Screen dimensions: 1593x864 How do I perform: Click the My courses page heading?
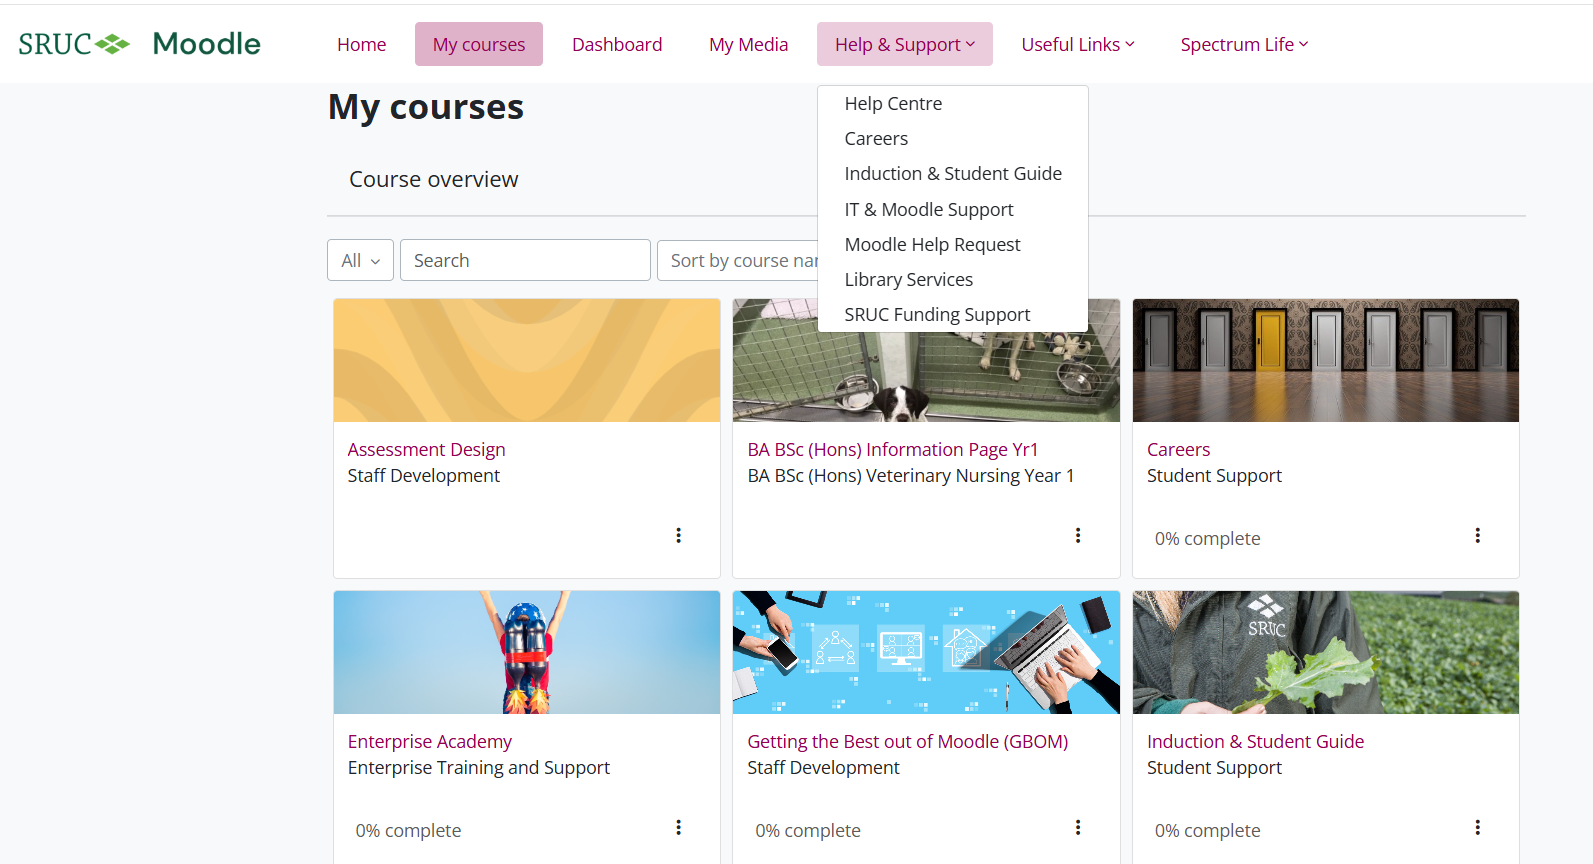coord(426,107)
